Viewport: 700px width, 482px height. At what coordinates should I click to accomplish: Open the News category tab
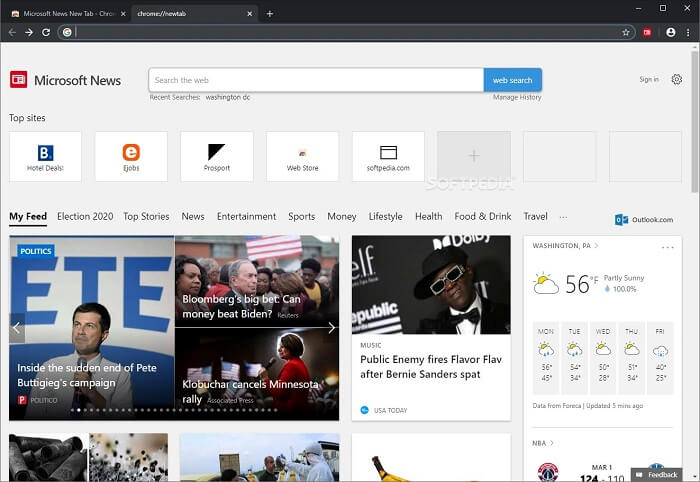pyautogui.click(x=193, y=216)
